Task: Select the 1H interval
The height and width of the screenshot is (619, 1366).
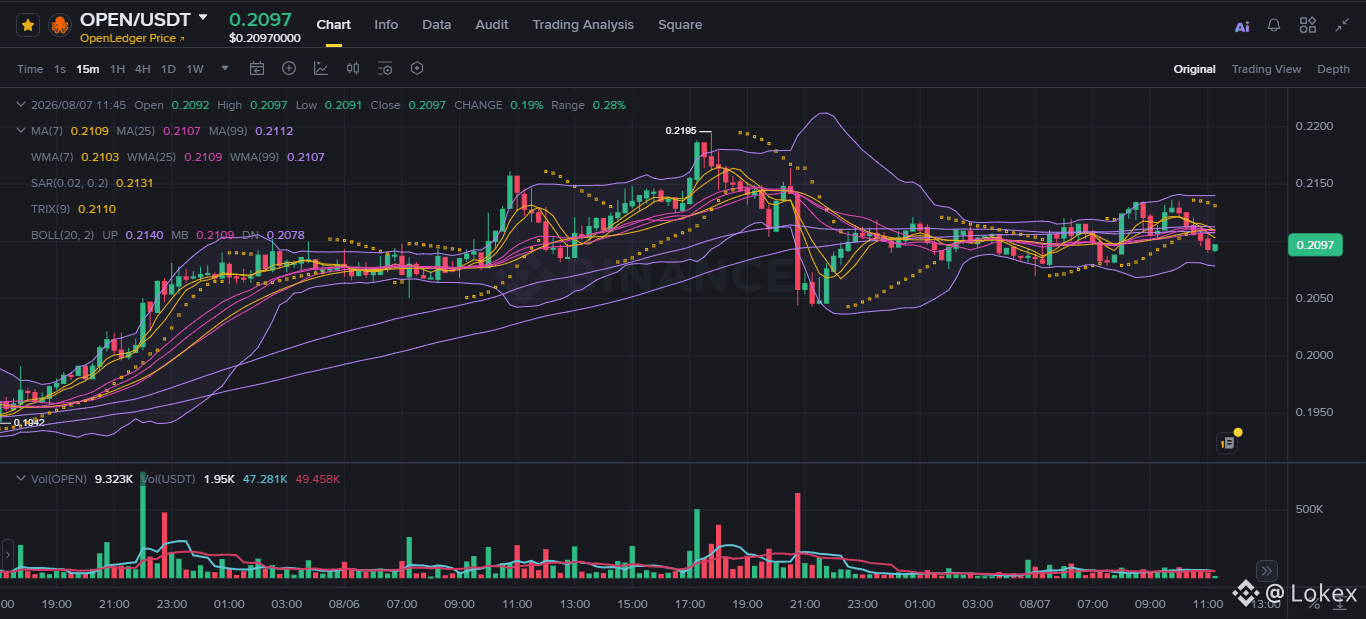Action: [x=118, y=69]
